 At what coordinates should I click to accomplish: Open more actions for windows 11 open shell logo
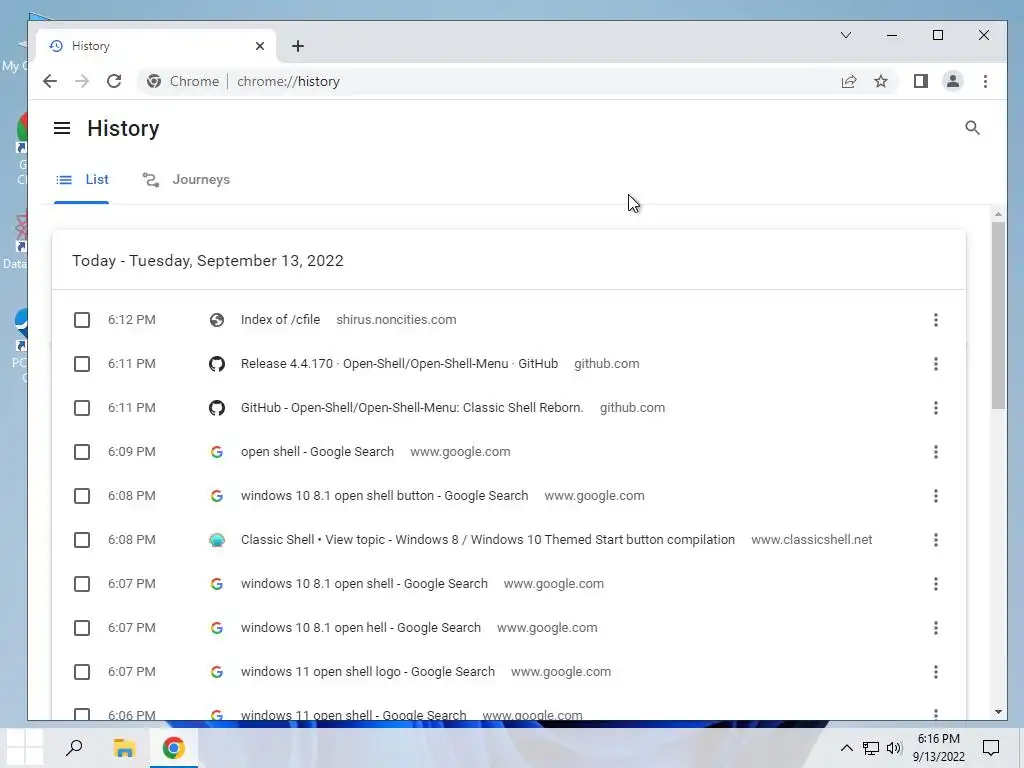click(x=936, y=672)
